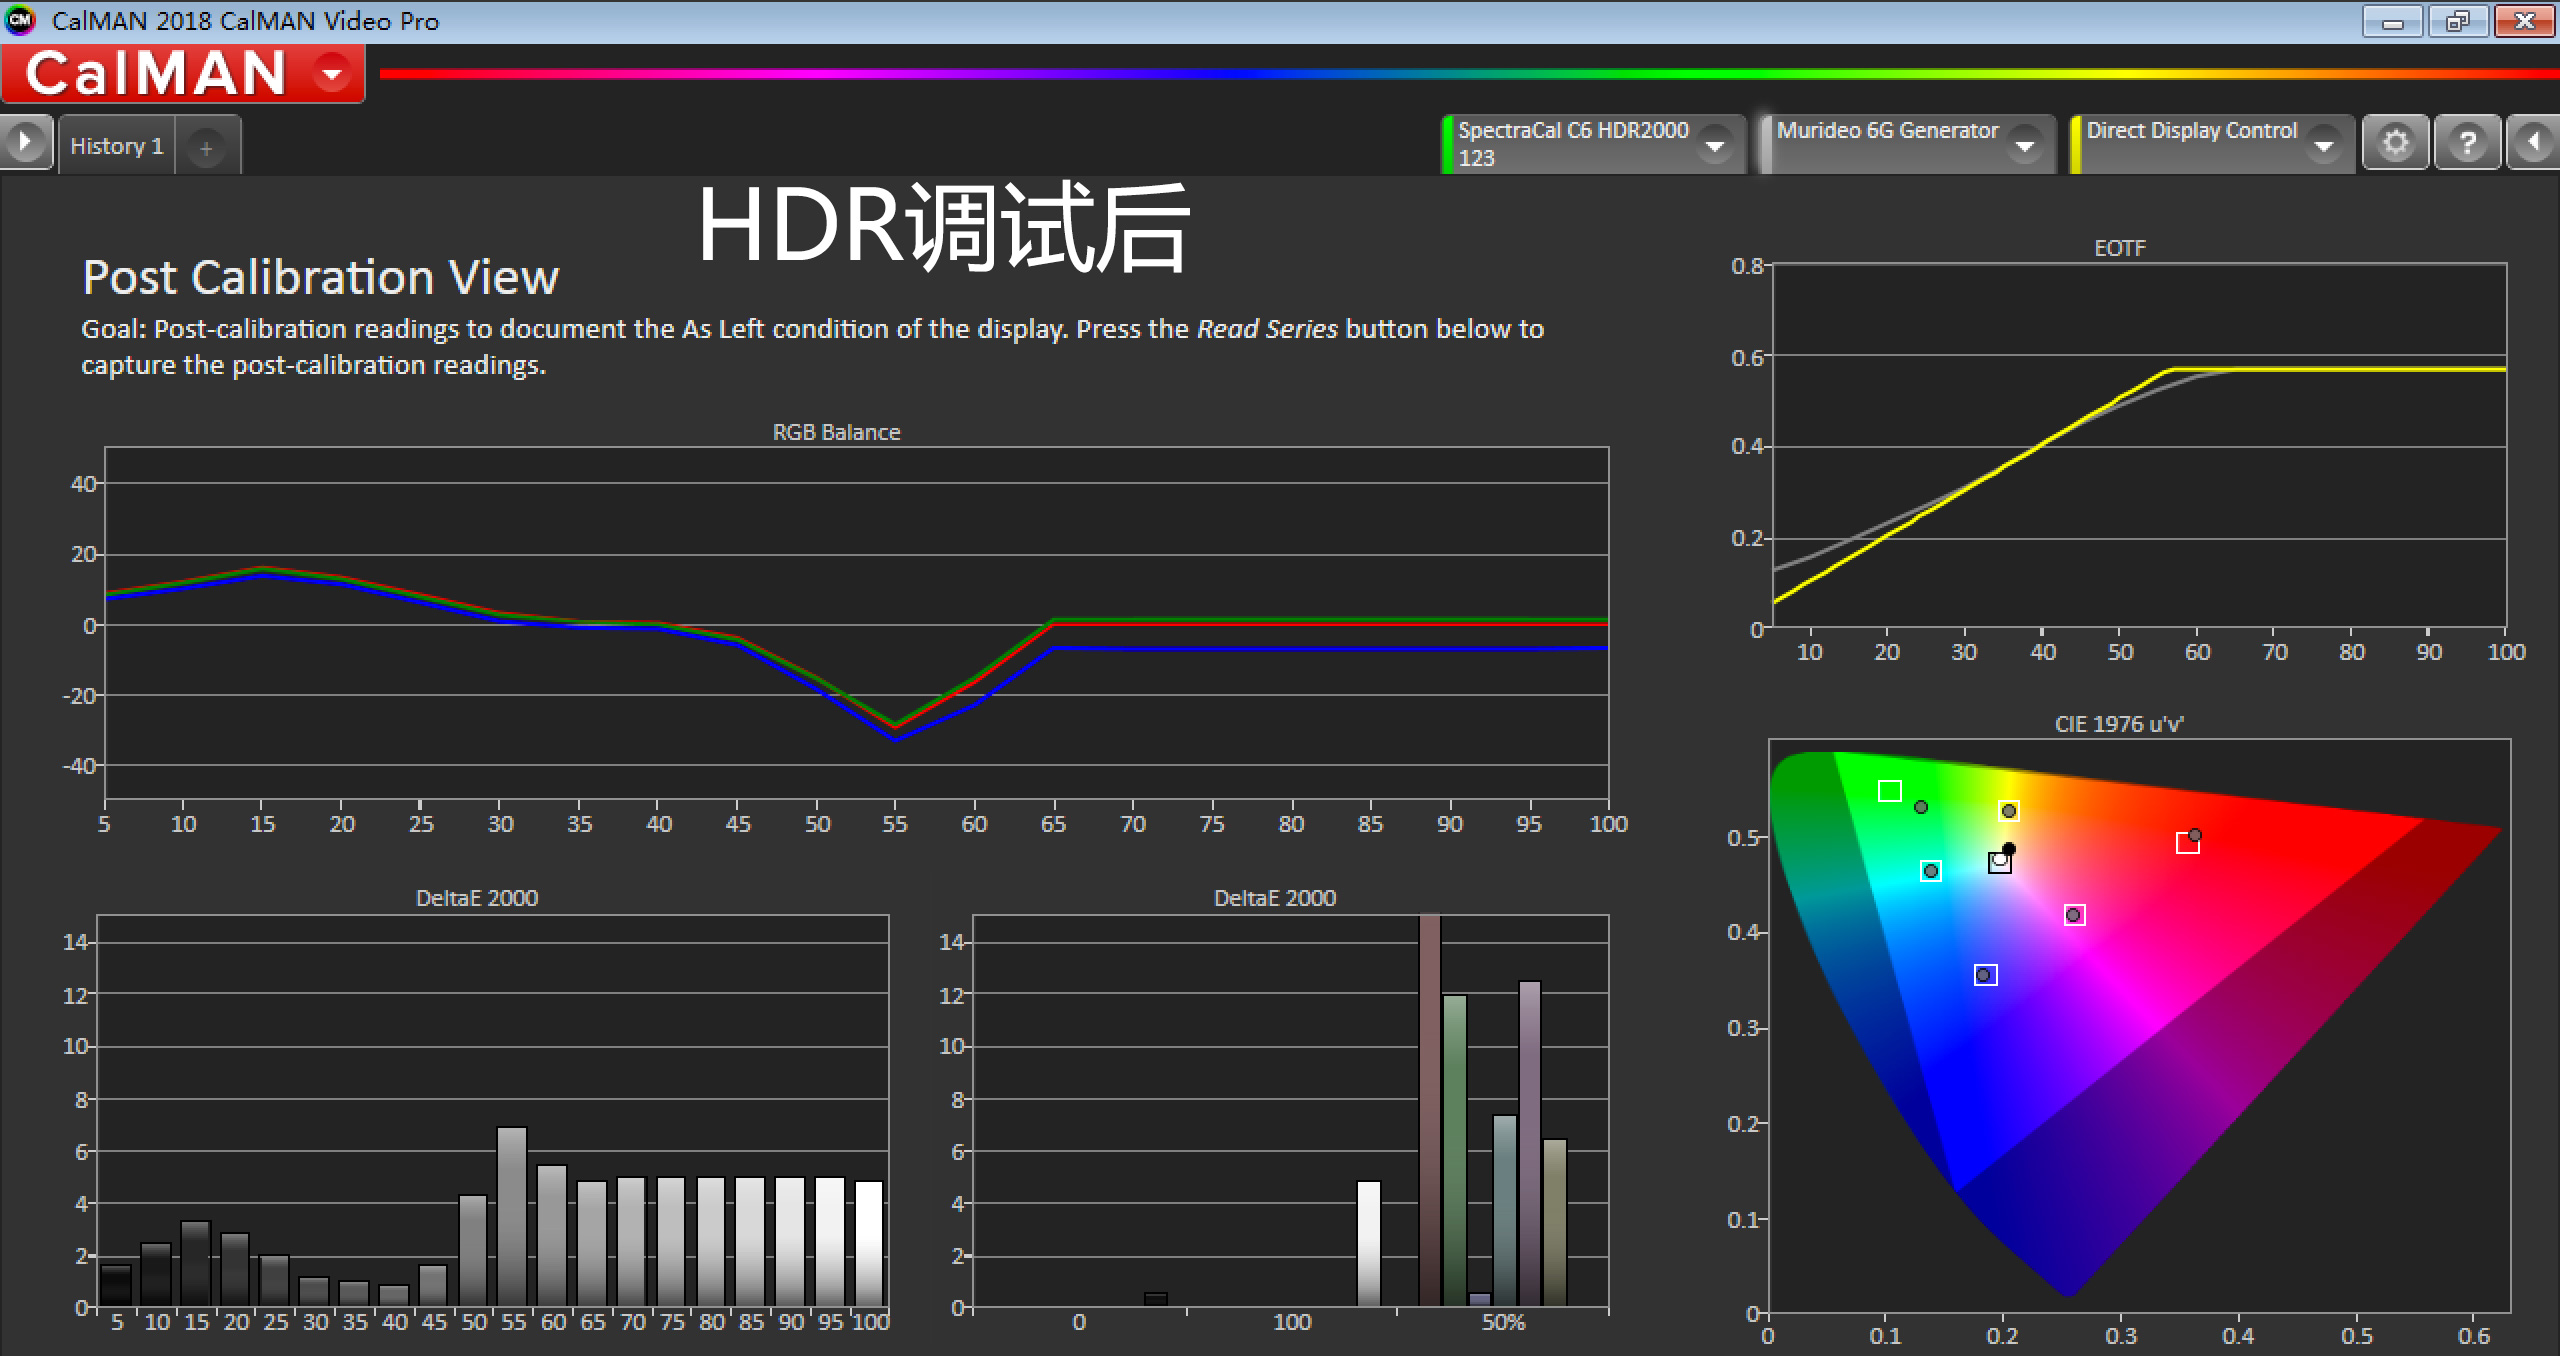This screenshot has height=1356, width=2560.
Task: Open settings with the gear icon
Action: coord(2395,143)
